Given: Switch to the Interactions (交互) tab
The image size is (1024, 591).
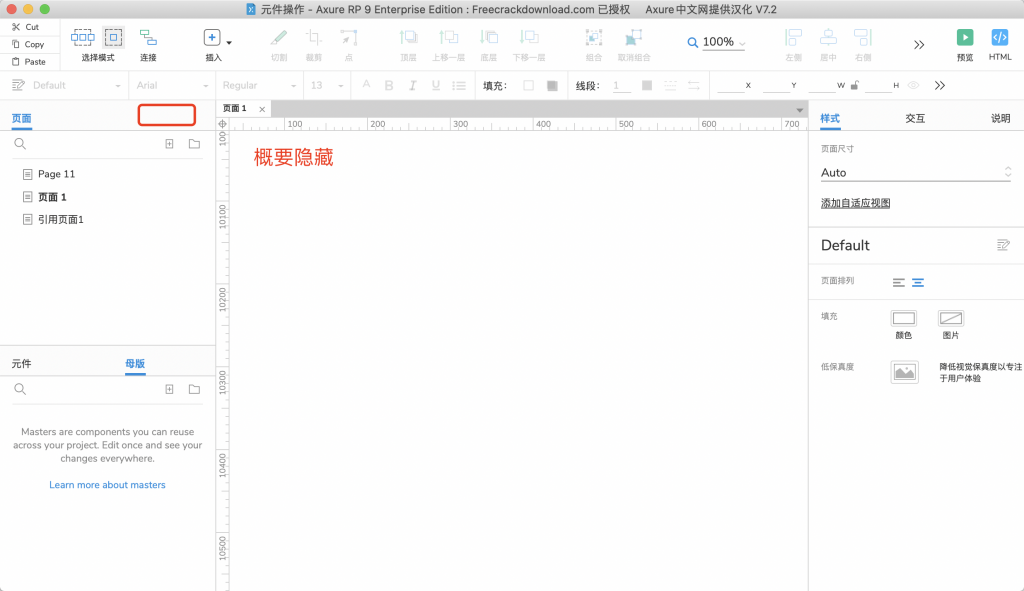Looking at the screenshot, I should point(915,118).
